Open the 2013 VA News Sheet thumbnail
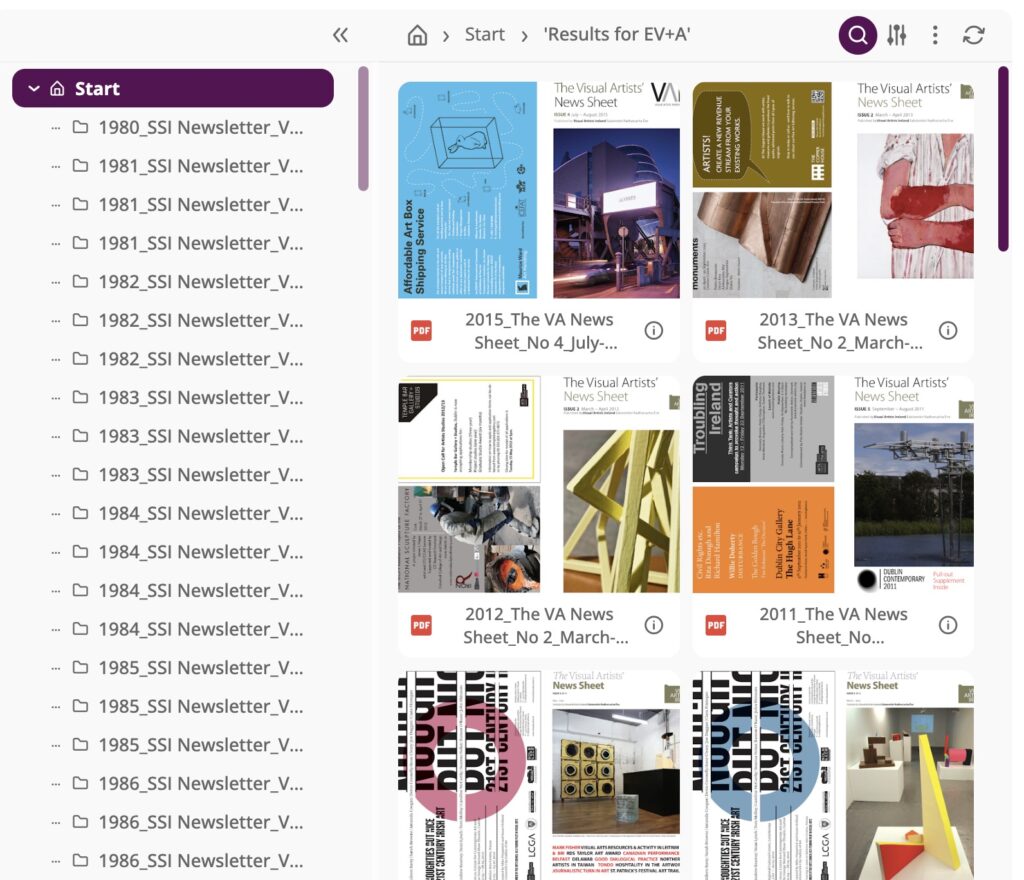This screenshot has width=1024, height=880. (833, 190)
